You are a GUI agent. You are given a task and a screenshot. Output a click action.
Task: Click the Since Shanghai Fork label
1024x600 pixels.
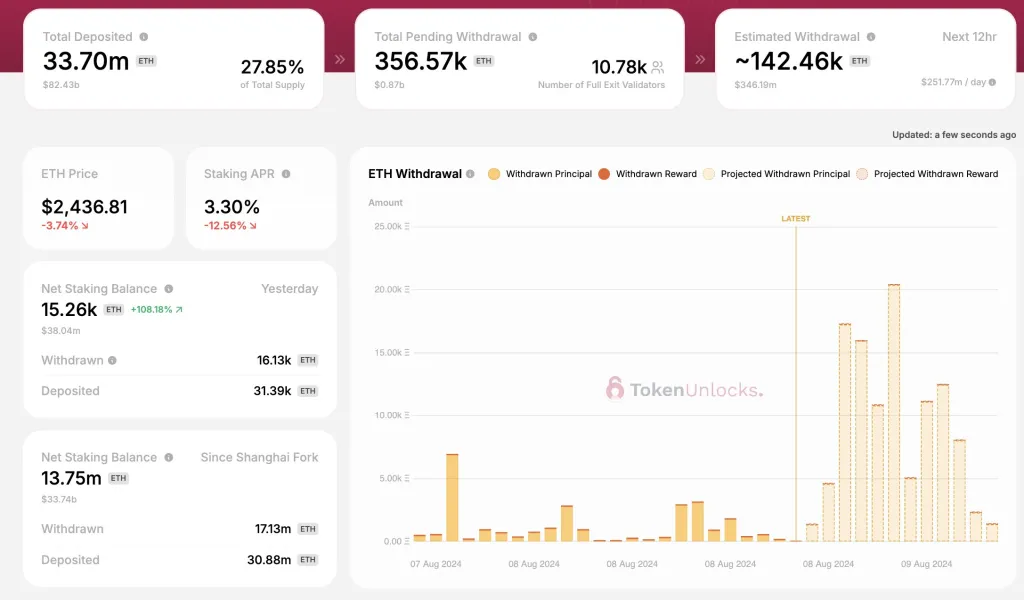(x=259, y=457)
